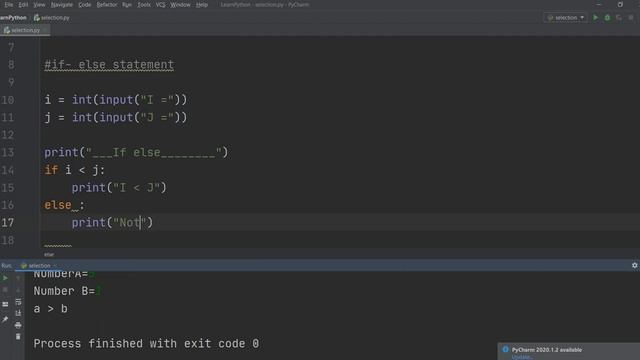
Task: Click Run with Coverage icon in top toolbar
Action: coord(619,18)
